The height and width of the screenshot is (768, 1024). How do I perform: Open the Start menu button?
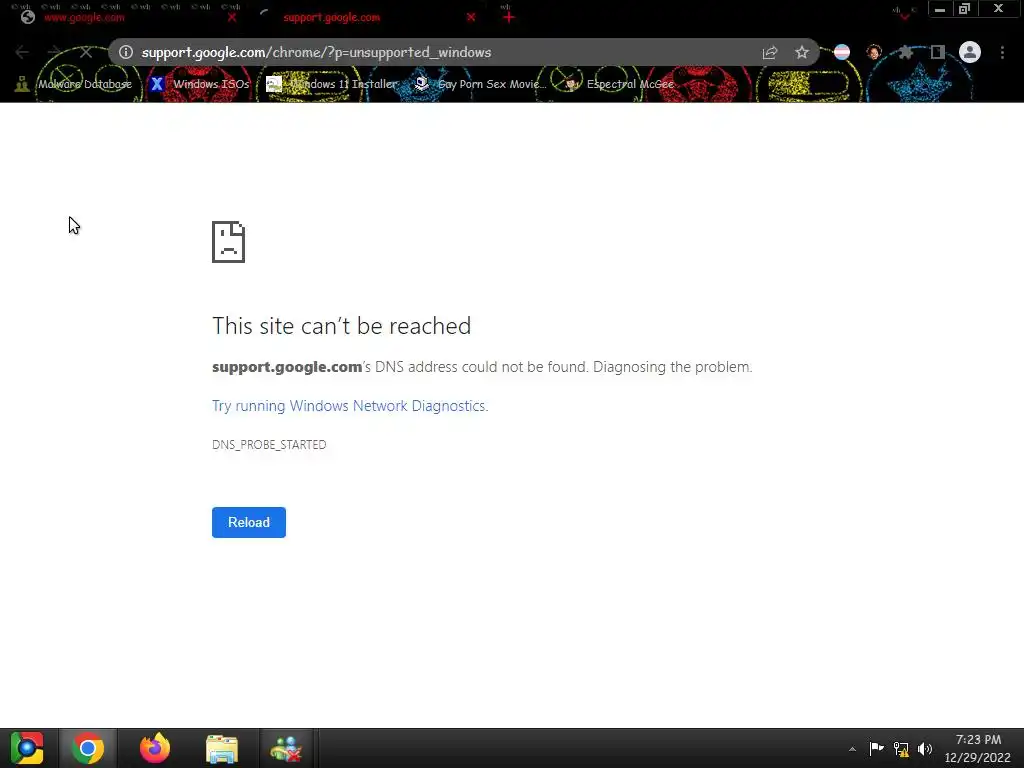coord(27,748)
